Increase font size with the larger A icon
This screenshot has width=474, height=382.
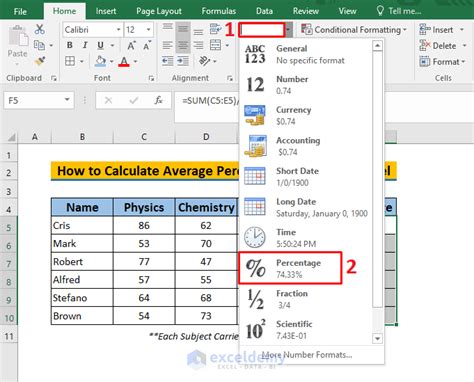(131, 45)
